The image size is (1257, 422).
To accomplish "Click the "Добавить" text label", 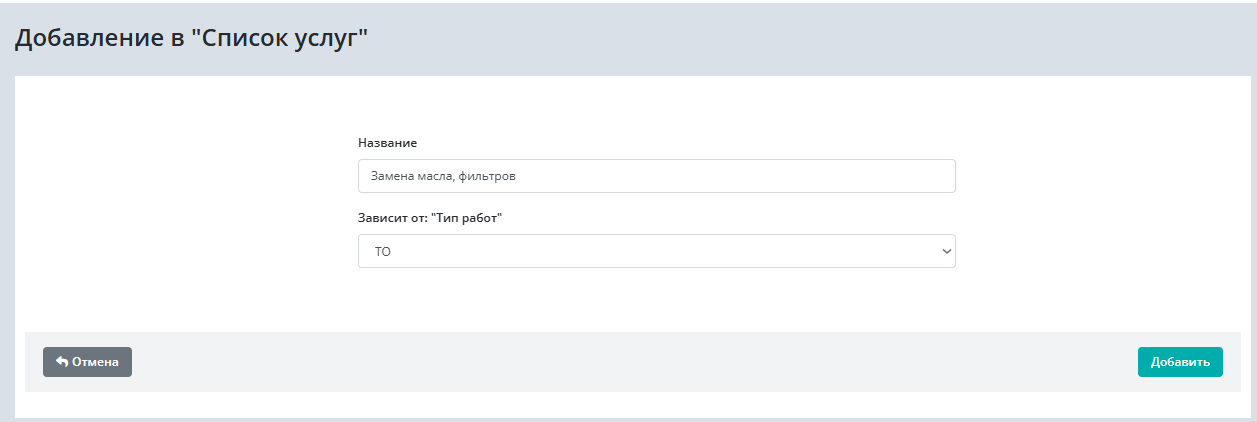I will click(1180, 362).
